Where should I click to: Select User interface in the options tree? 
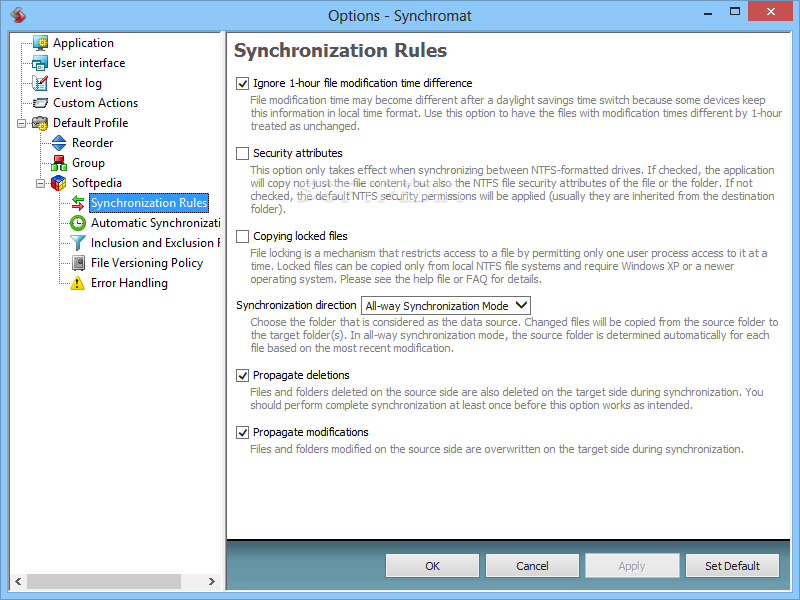(89, 63)
